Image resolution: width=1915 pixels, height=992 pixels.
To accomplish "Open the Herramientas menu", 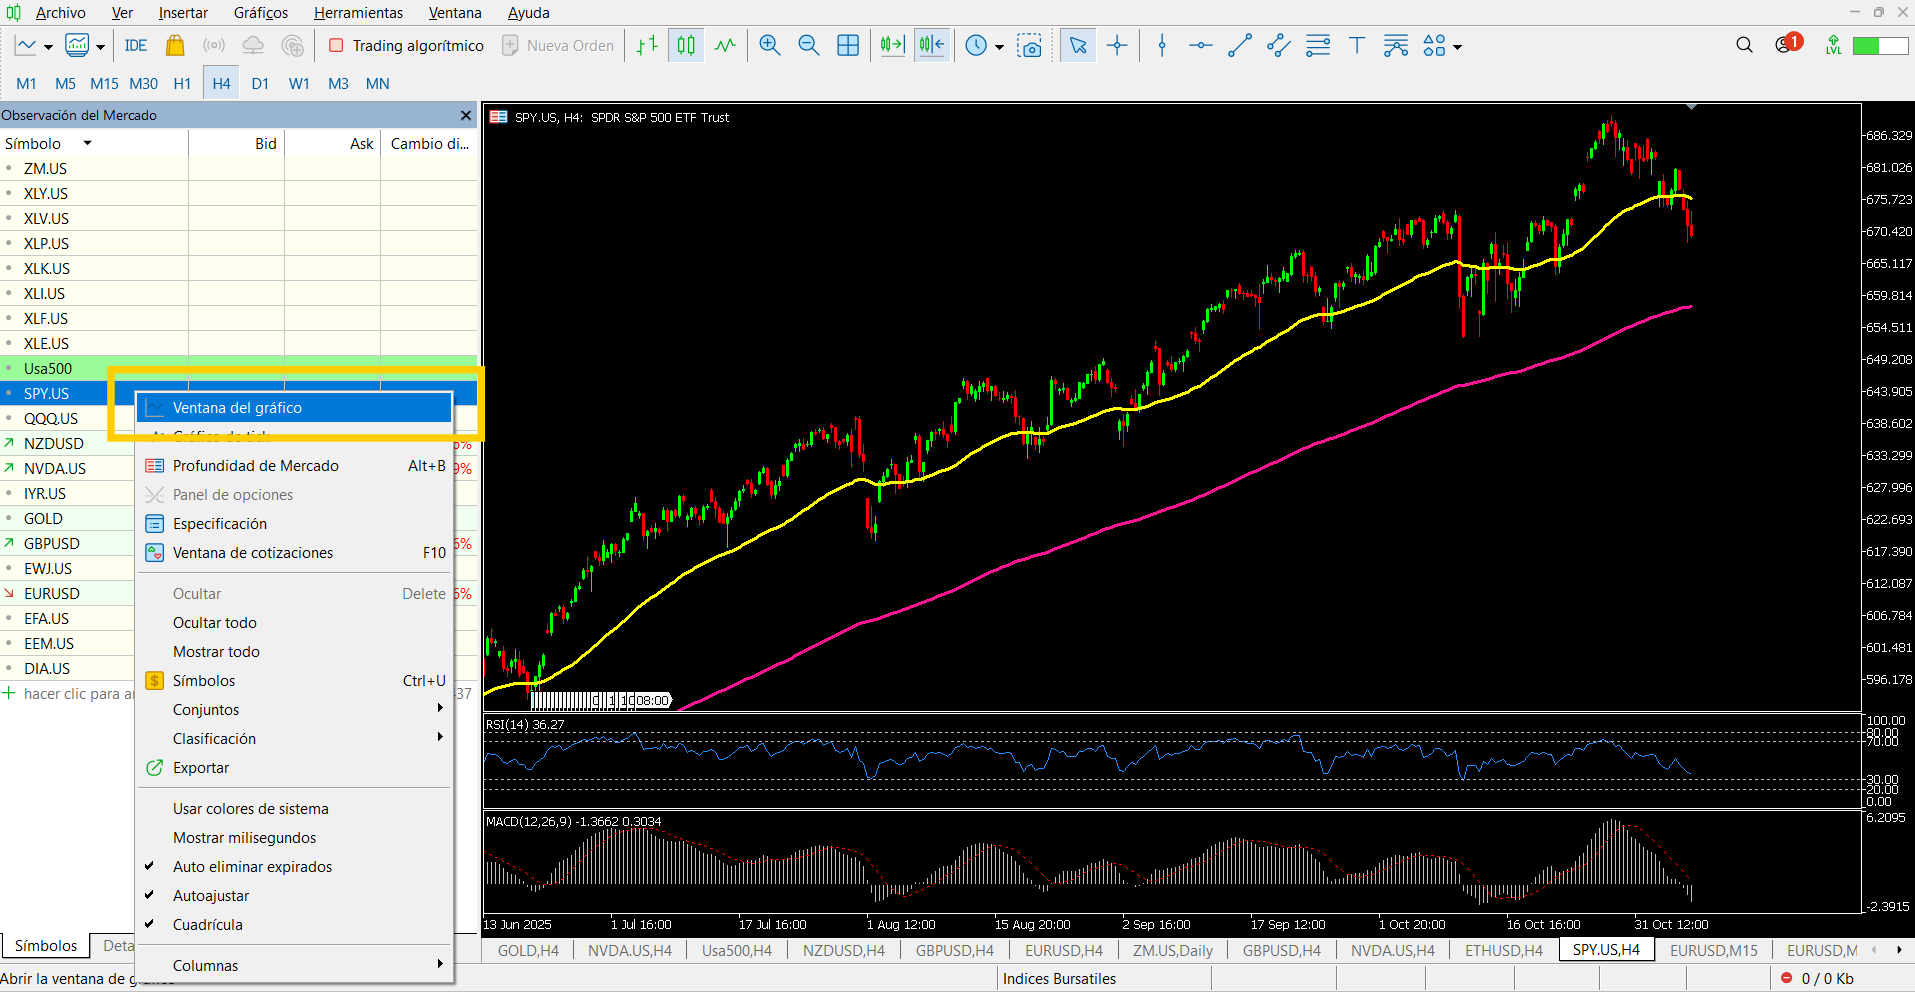I will 358,13.
